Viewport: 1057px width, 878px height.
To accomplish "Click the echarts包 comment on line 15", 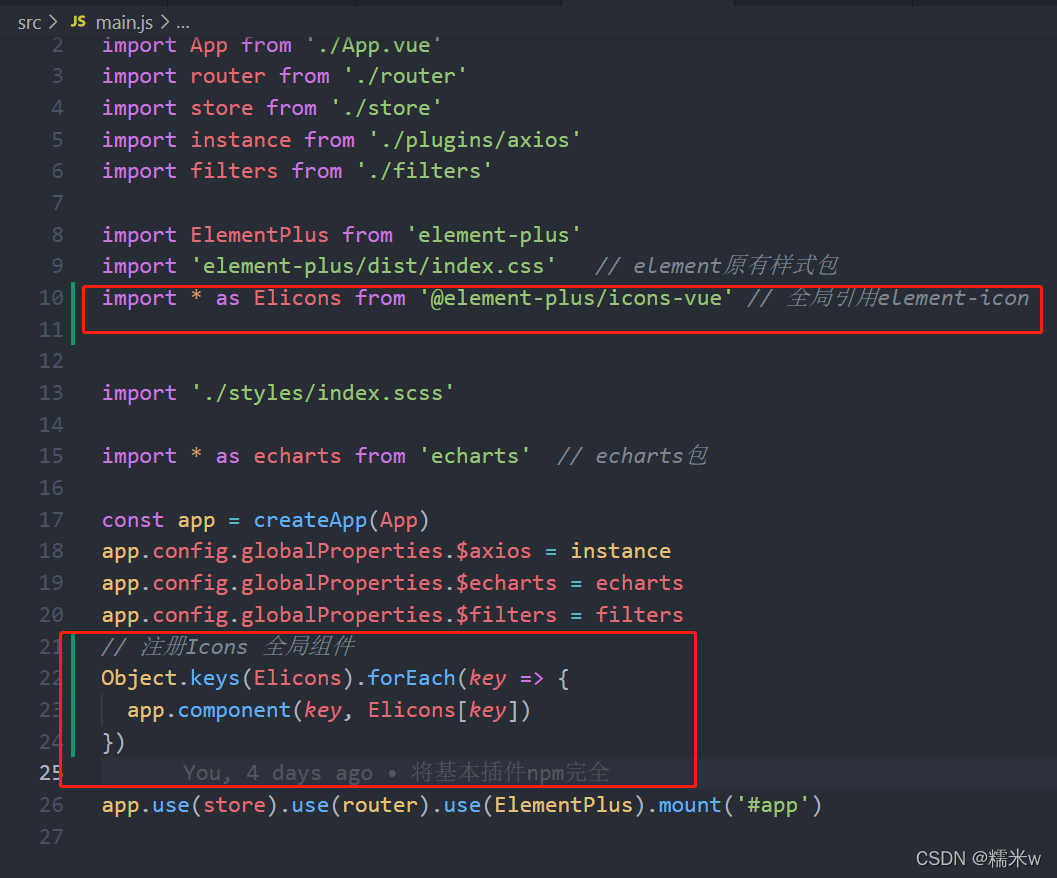I will [632, 456].
